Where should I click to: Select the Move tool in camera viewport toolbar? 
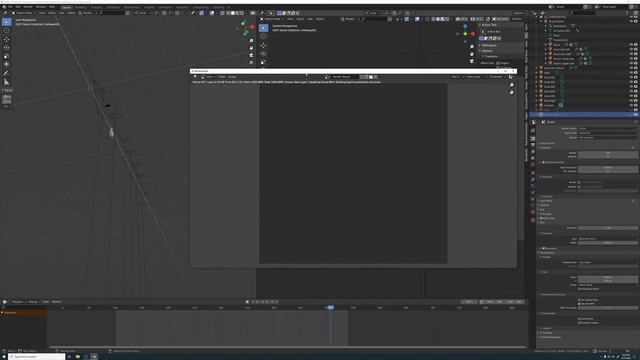(263, 45)
